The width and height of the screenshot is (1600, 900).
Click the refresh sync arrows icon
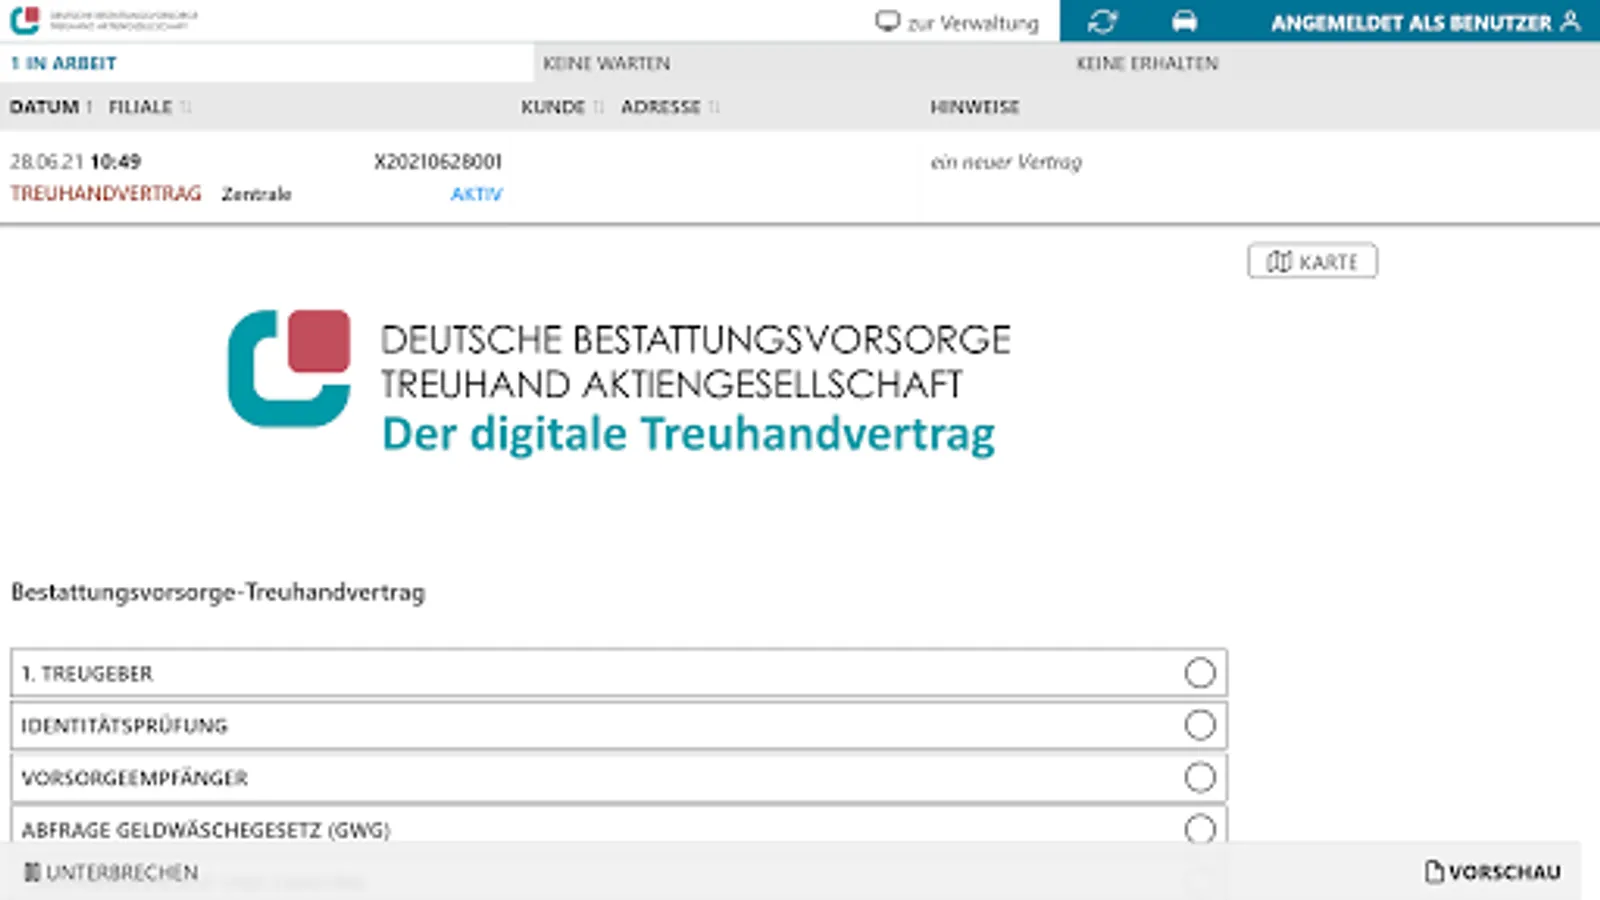tap(1102, 22)
